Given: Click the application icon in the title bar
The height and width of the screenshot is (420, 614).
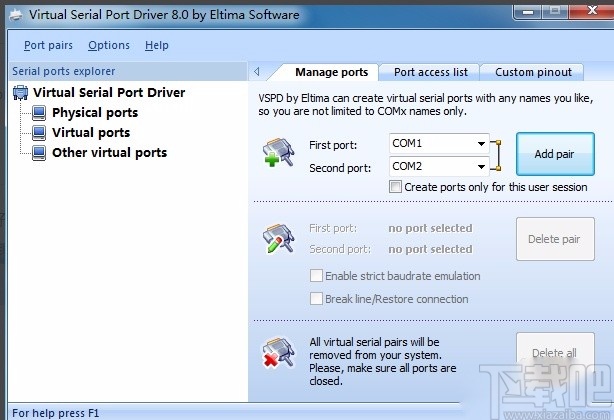Looking at the screenshot, I should pyautogui.click(x=16, y=15).
